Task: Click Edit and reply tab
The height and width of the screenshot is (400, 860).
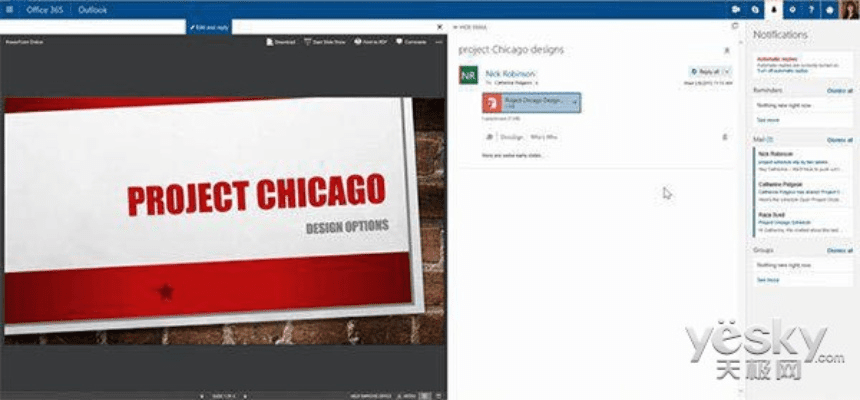Action: click(208, 26)
